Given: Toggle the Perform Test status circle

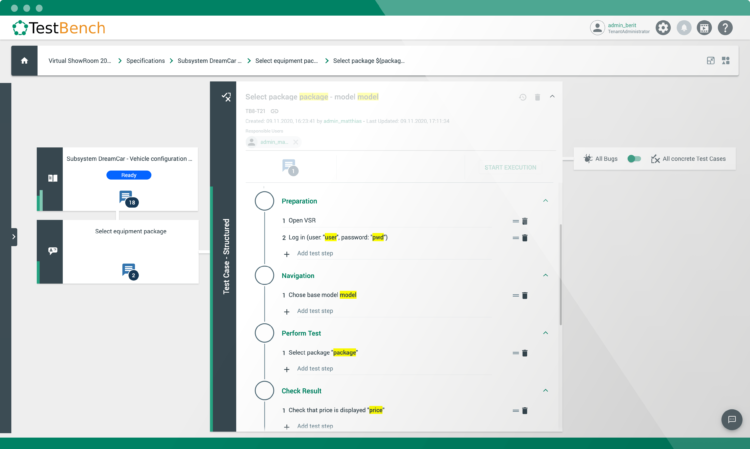Looking at the screenshot, I should [265, 333].
